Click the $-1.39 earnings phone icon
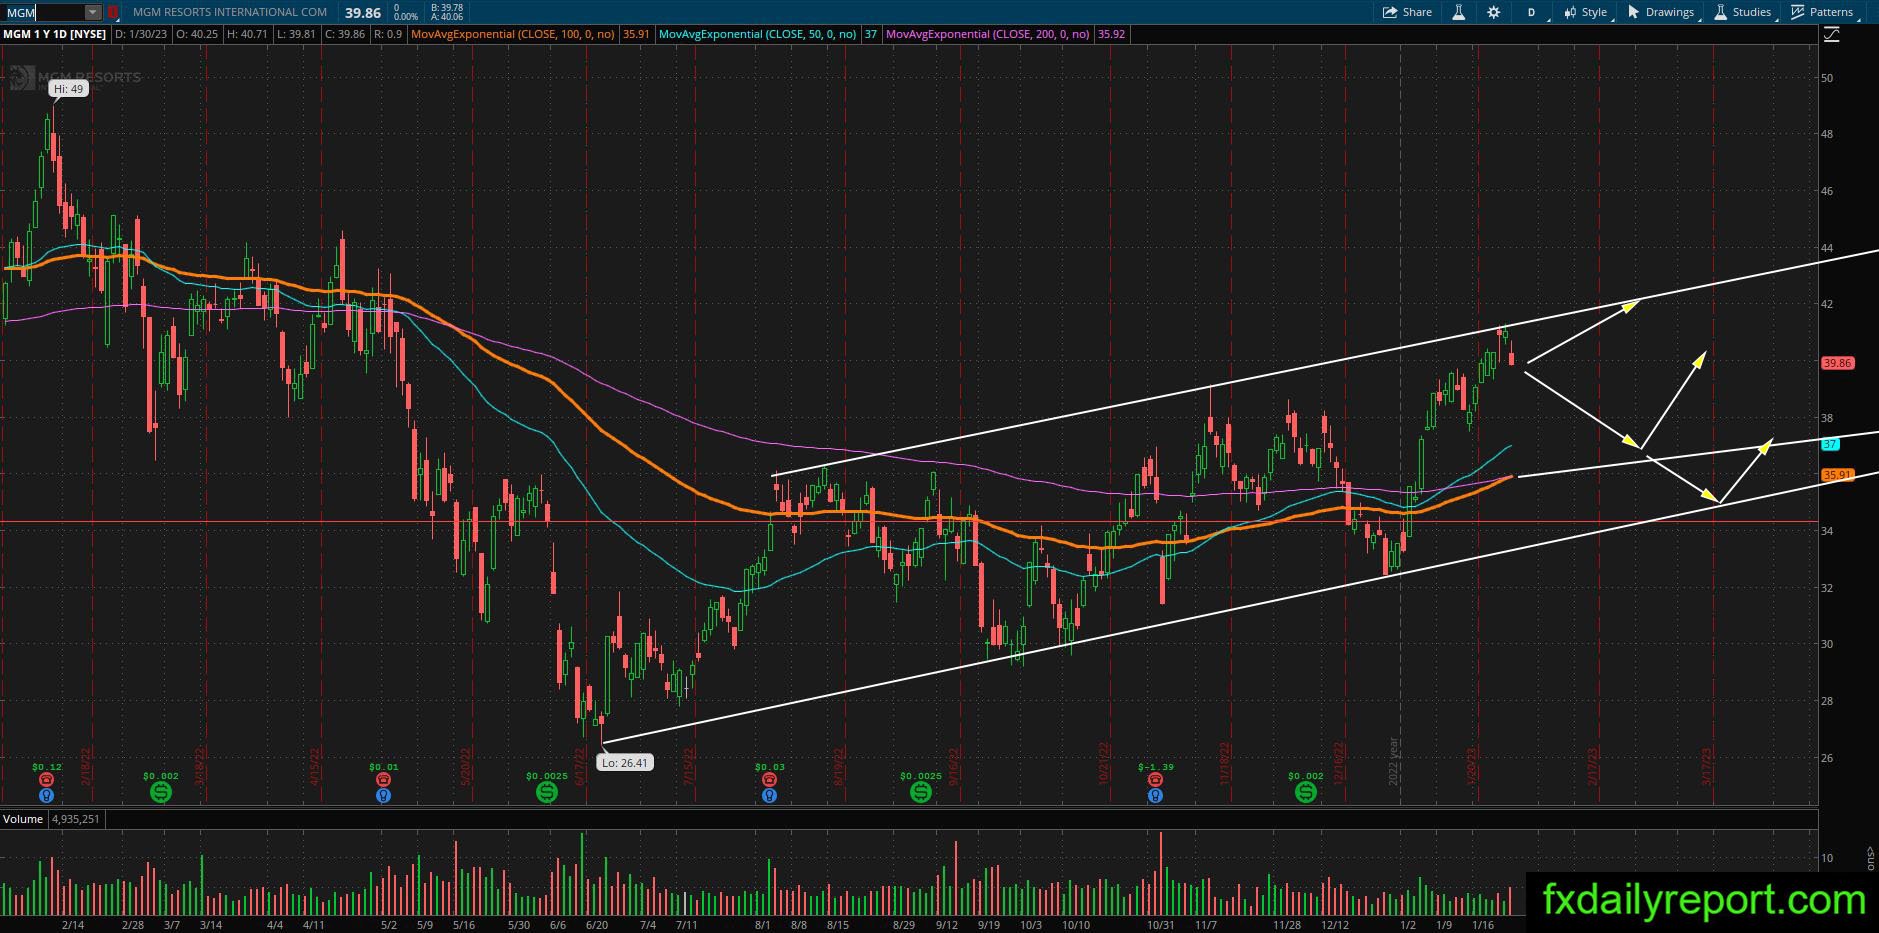Image resolution: width=1879 pixels, height=933 pixels. (x=1155, y=780)
